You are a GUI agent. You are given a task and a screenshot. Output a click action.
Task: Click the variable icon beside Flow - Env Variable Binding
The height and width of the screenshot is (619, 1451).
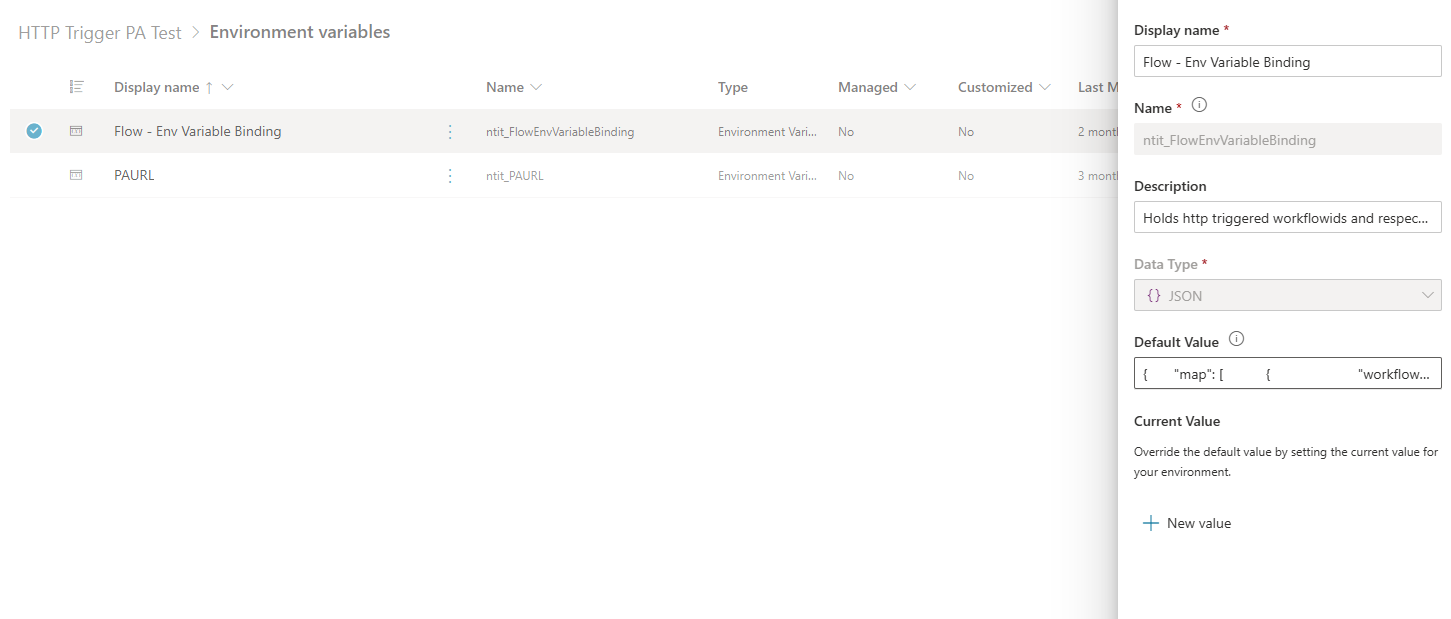click(x=77, y=131)
